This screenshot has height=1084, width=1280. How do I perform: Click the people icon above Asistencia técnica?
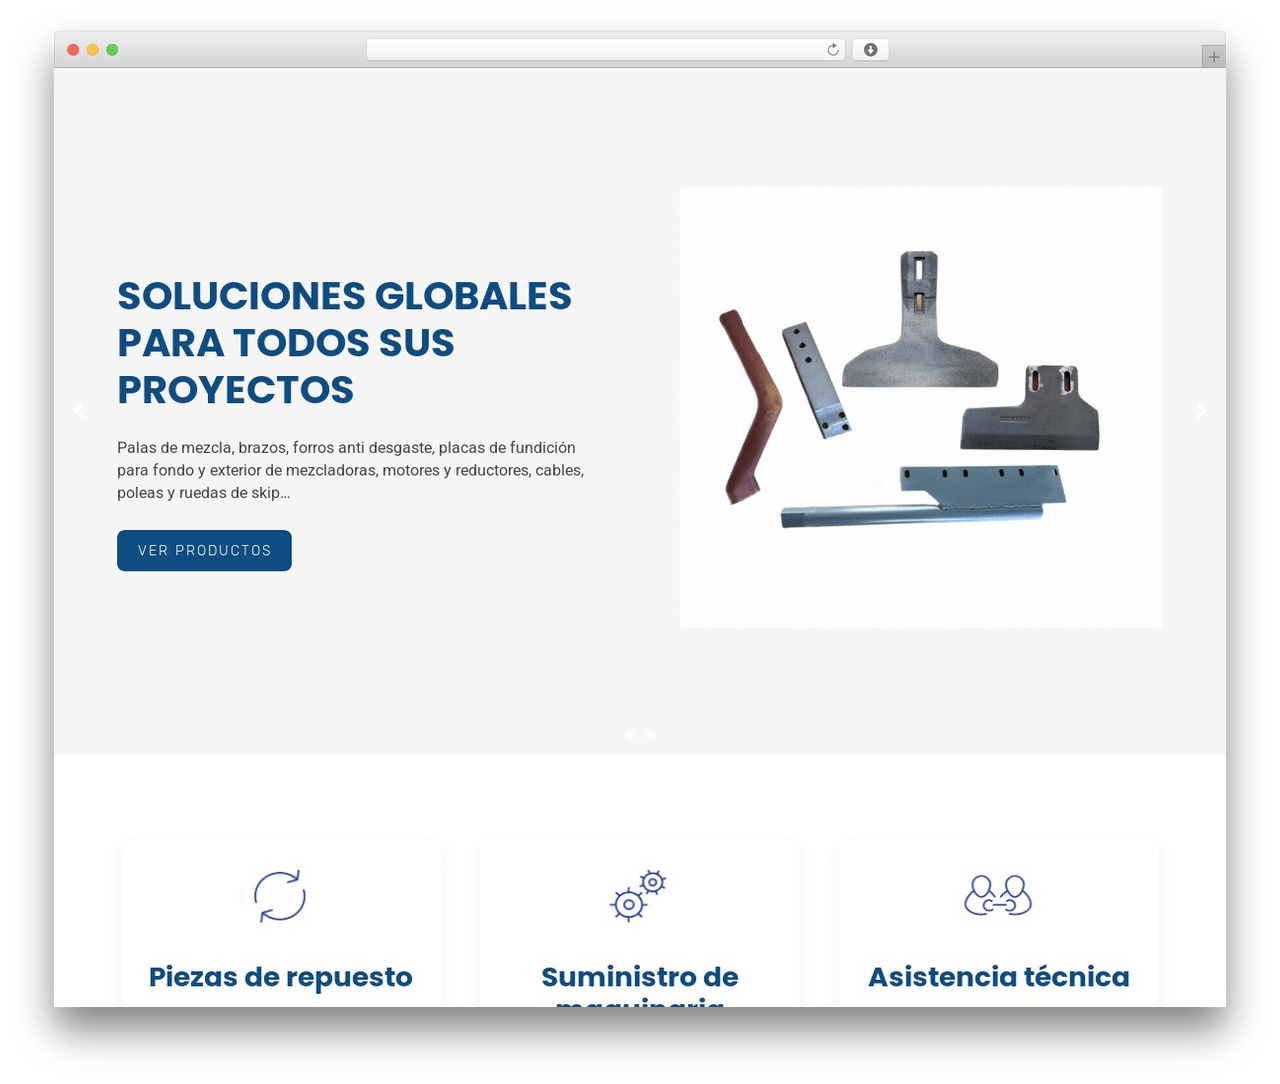point(998,896)
